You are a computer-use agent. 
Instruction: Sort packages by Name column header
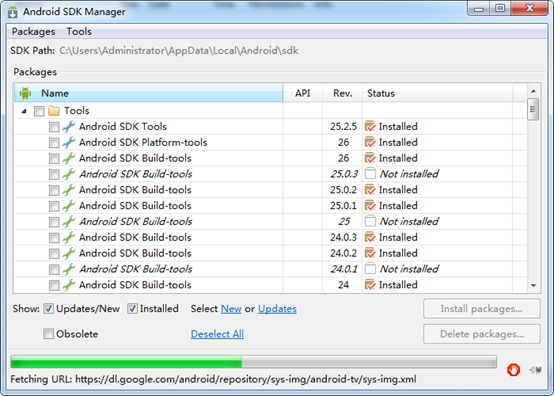click(148, 93)
